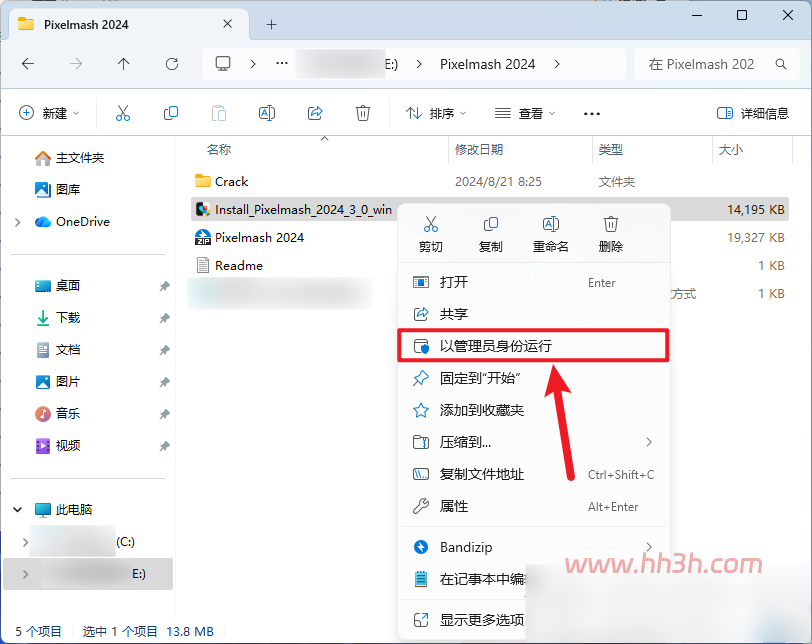Viewport: 812px width, 644px height.
Task: Collapse the 此电脑 tree node
Action: point(18,509)
